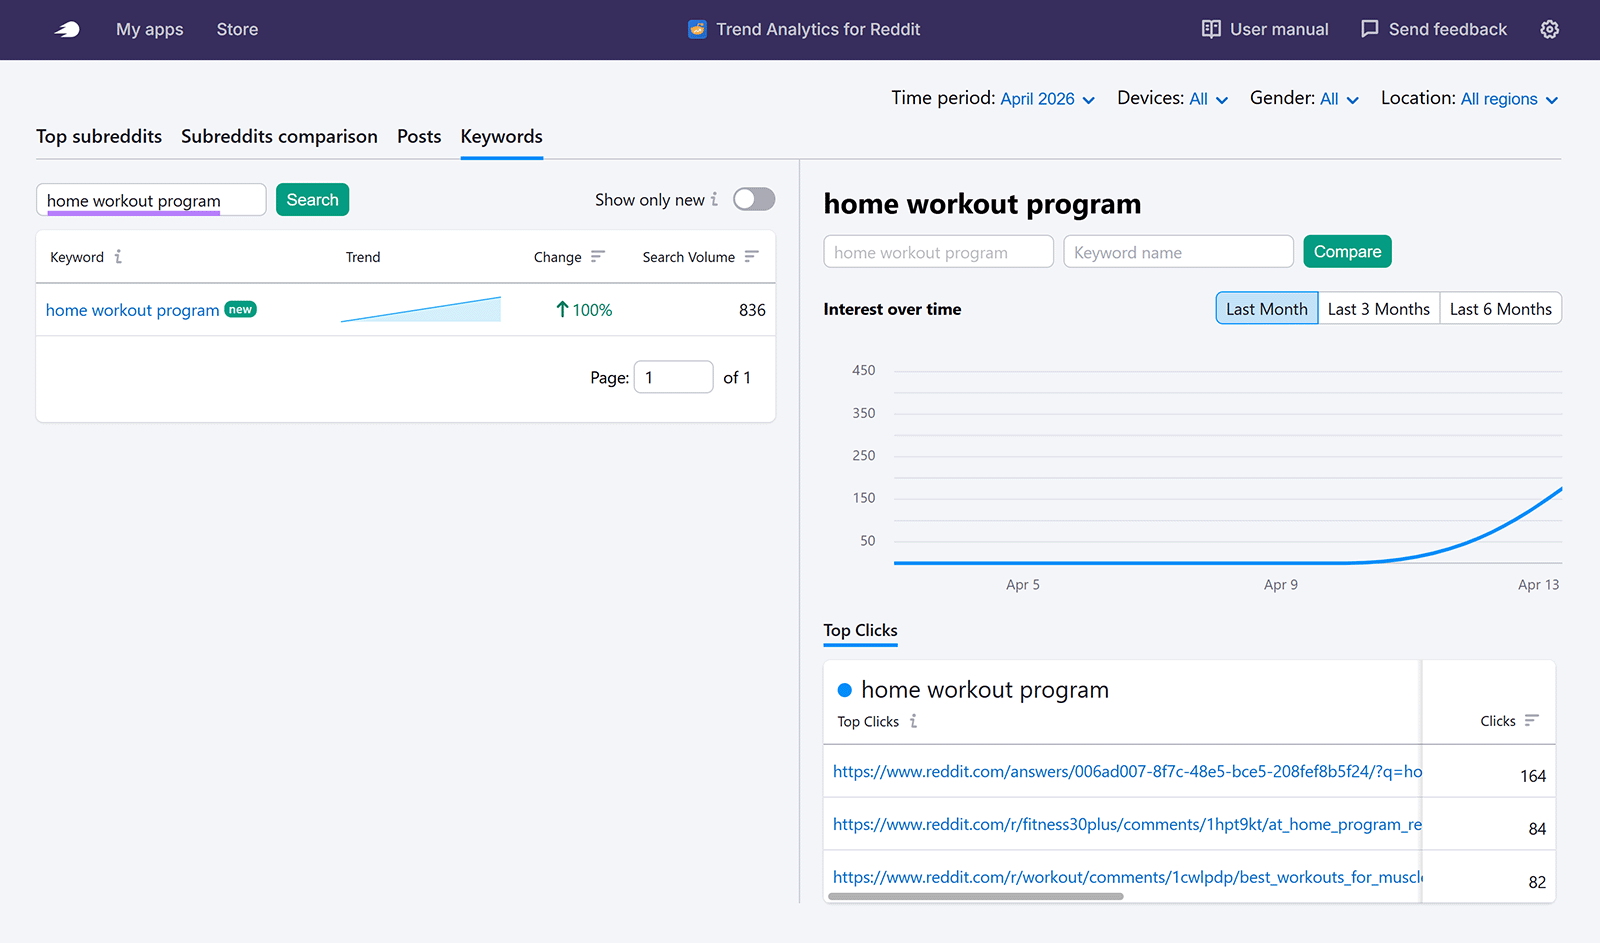Open the Location All regions dropdown
Viewport: 1600px width, 943px height.
pos(1509,99)
